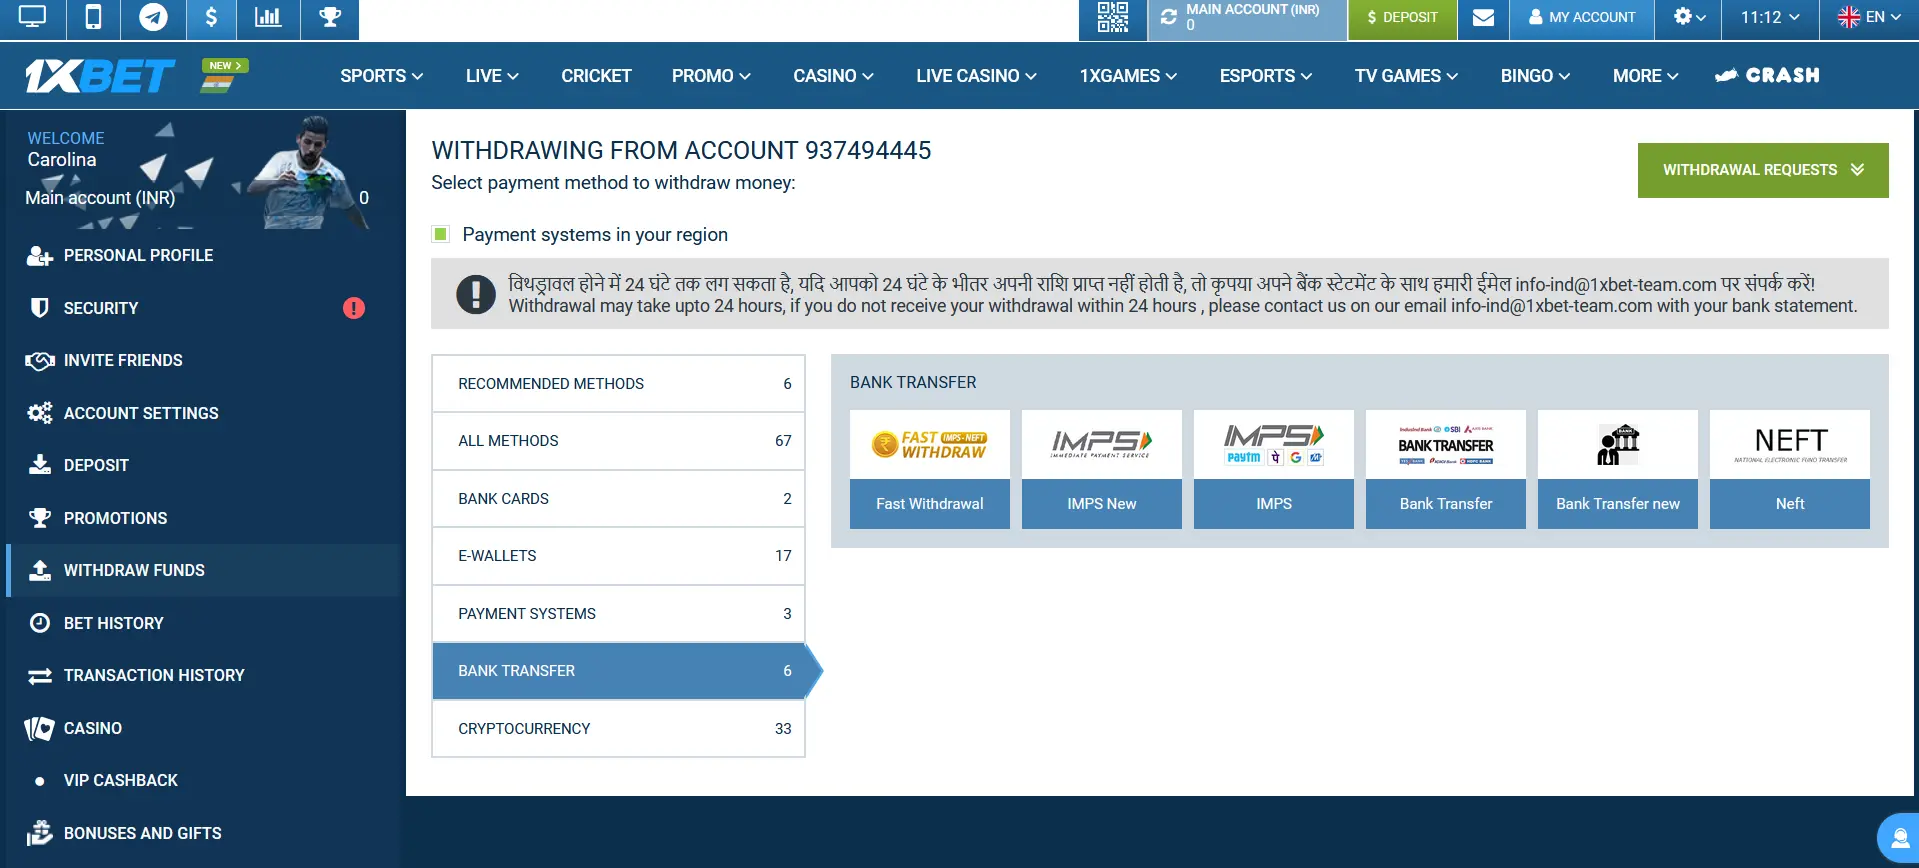The width and height of the screenshot is (1919, 868).
Task: Open live chat support bubble
Action: (x=1898, y=838)
